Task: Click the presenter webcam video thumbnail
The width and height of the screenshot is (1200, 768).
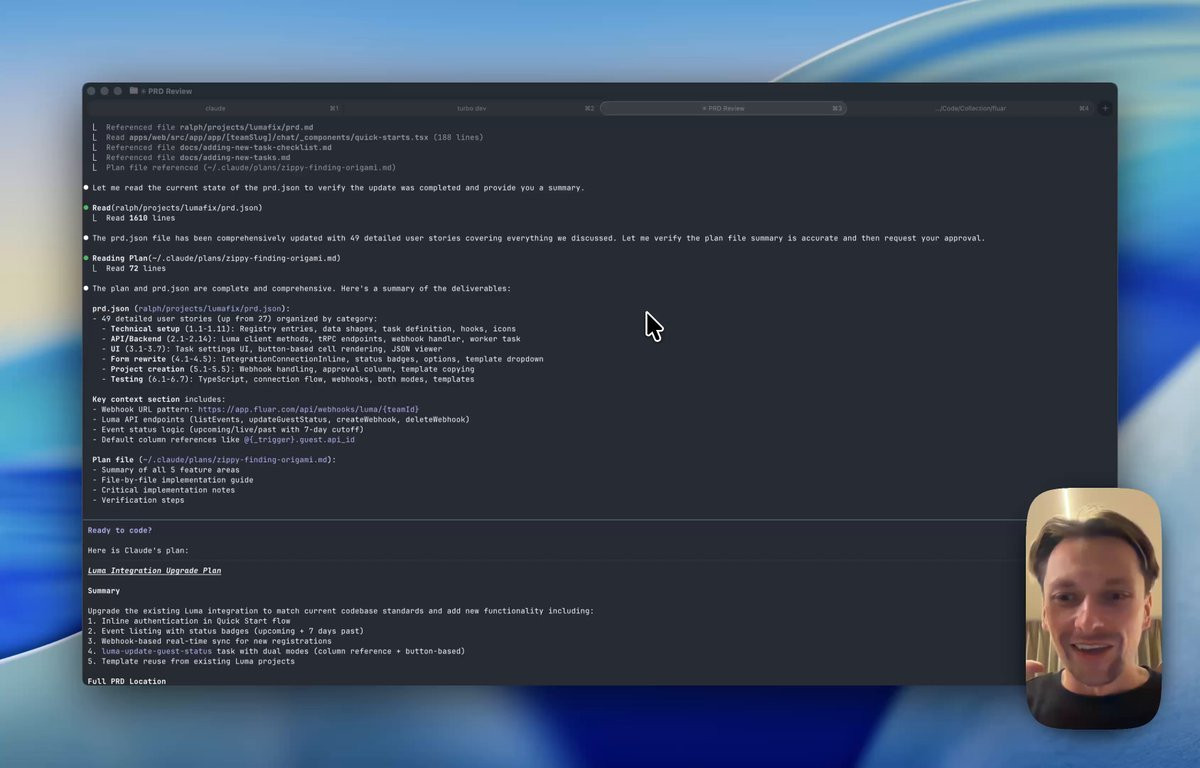Action: [1094, 608]
